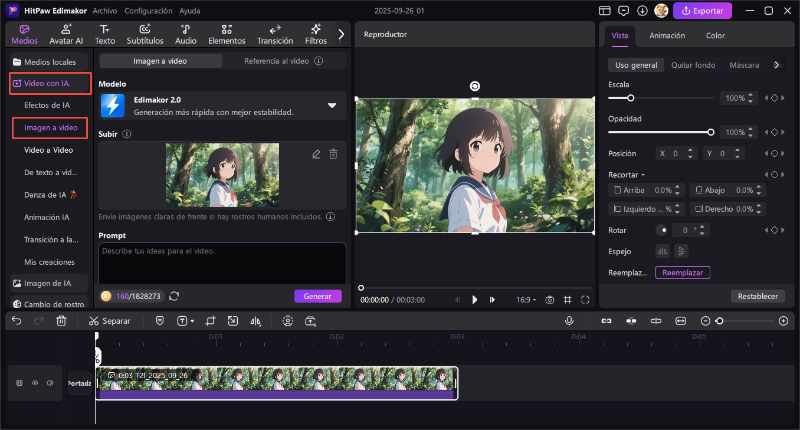Flip horizontally with Espejo icon
800x430 pixels.
(x=662, y=251)
